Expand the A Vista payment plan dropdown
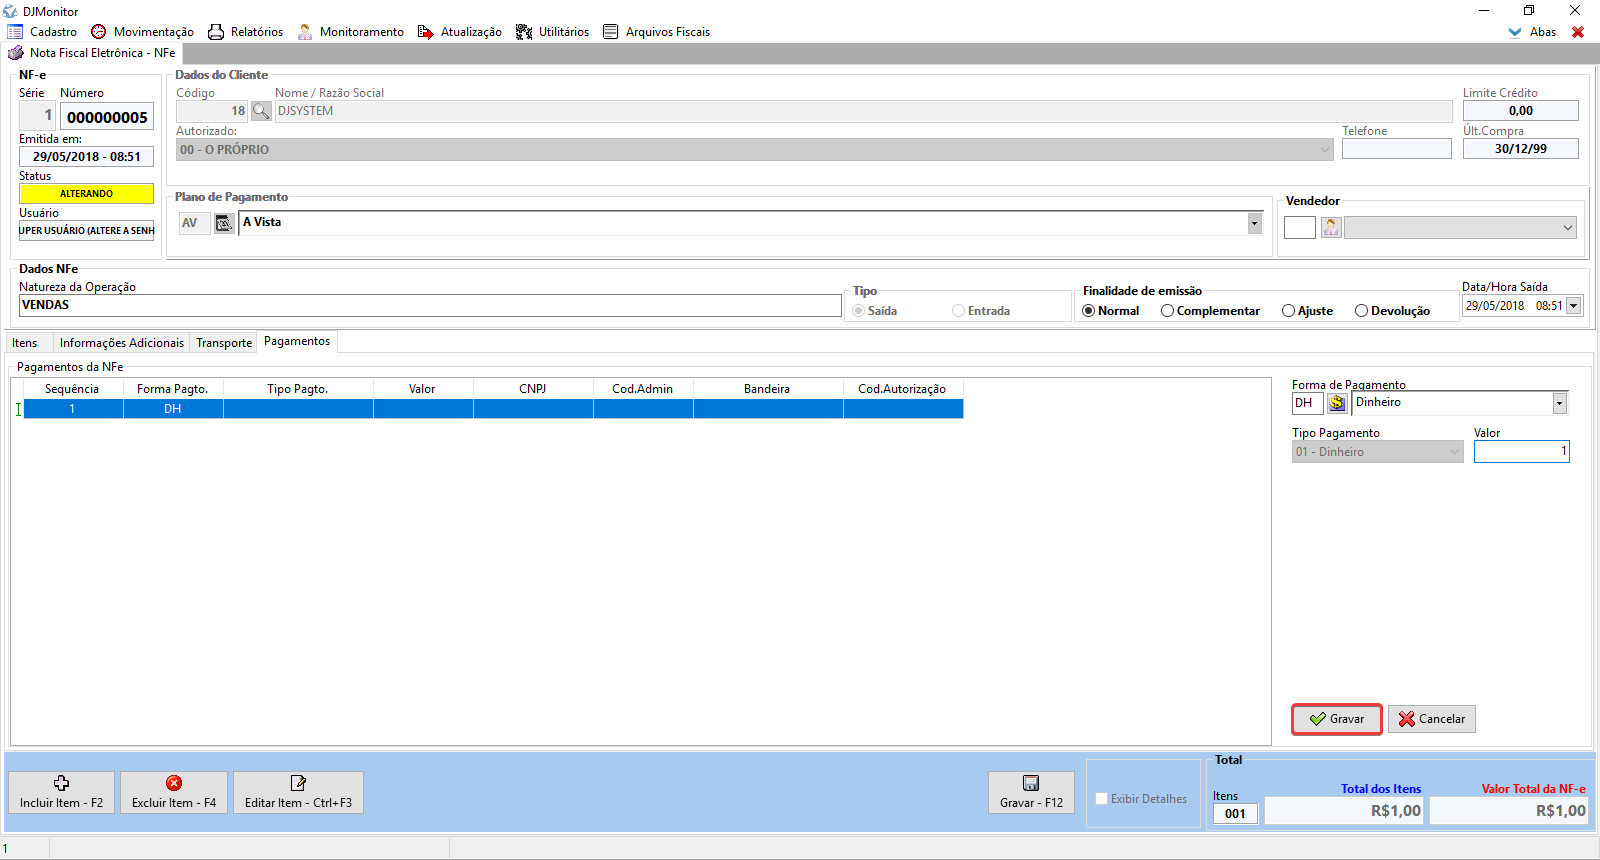 coord(1254,223)
